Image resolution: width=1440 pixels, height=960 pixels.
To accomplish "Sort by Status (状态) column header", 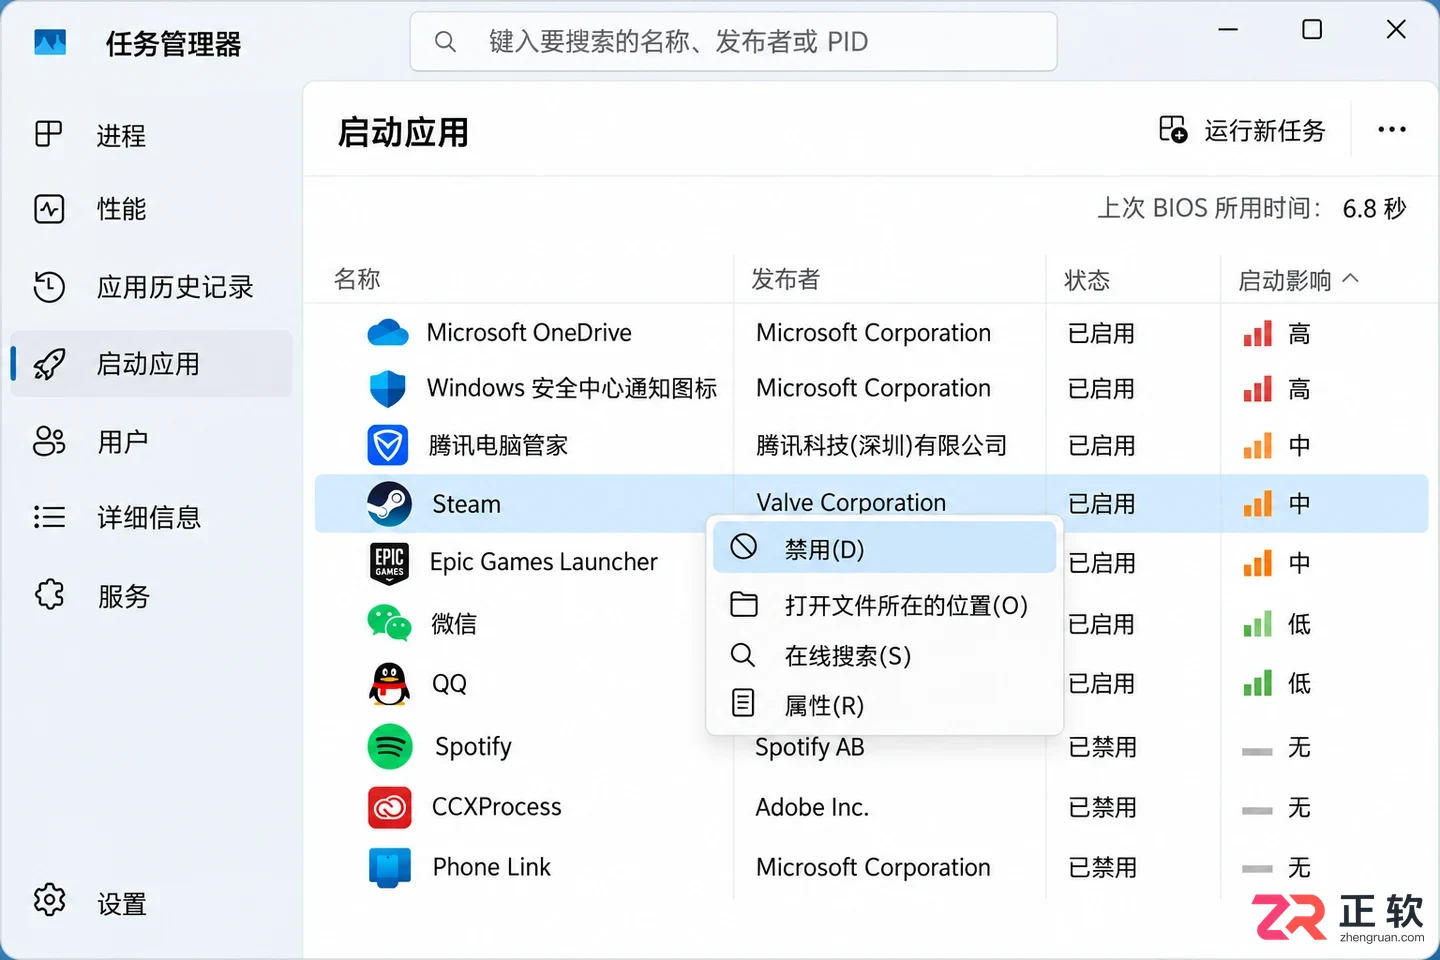I will point(1087,280).
